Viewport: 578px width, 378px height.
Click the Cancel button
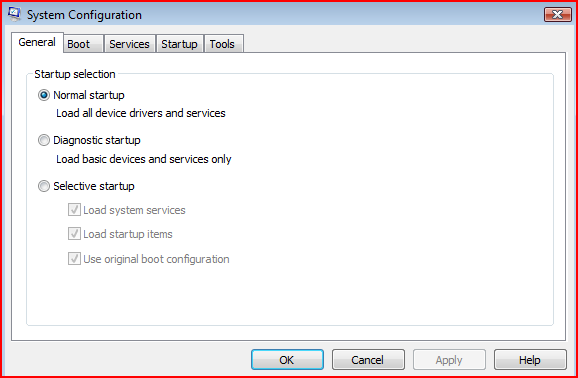tap(368, 360)
